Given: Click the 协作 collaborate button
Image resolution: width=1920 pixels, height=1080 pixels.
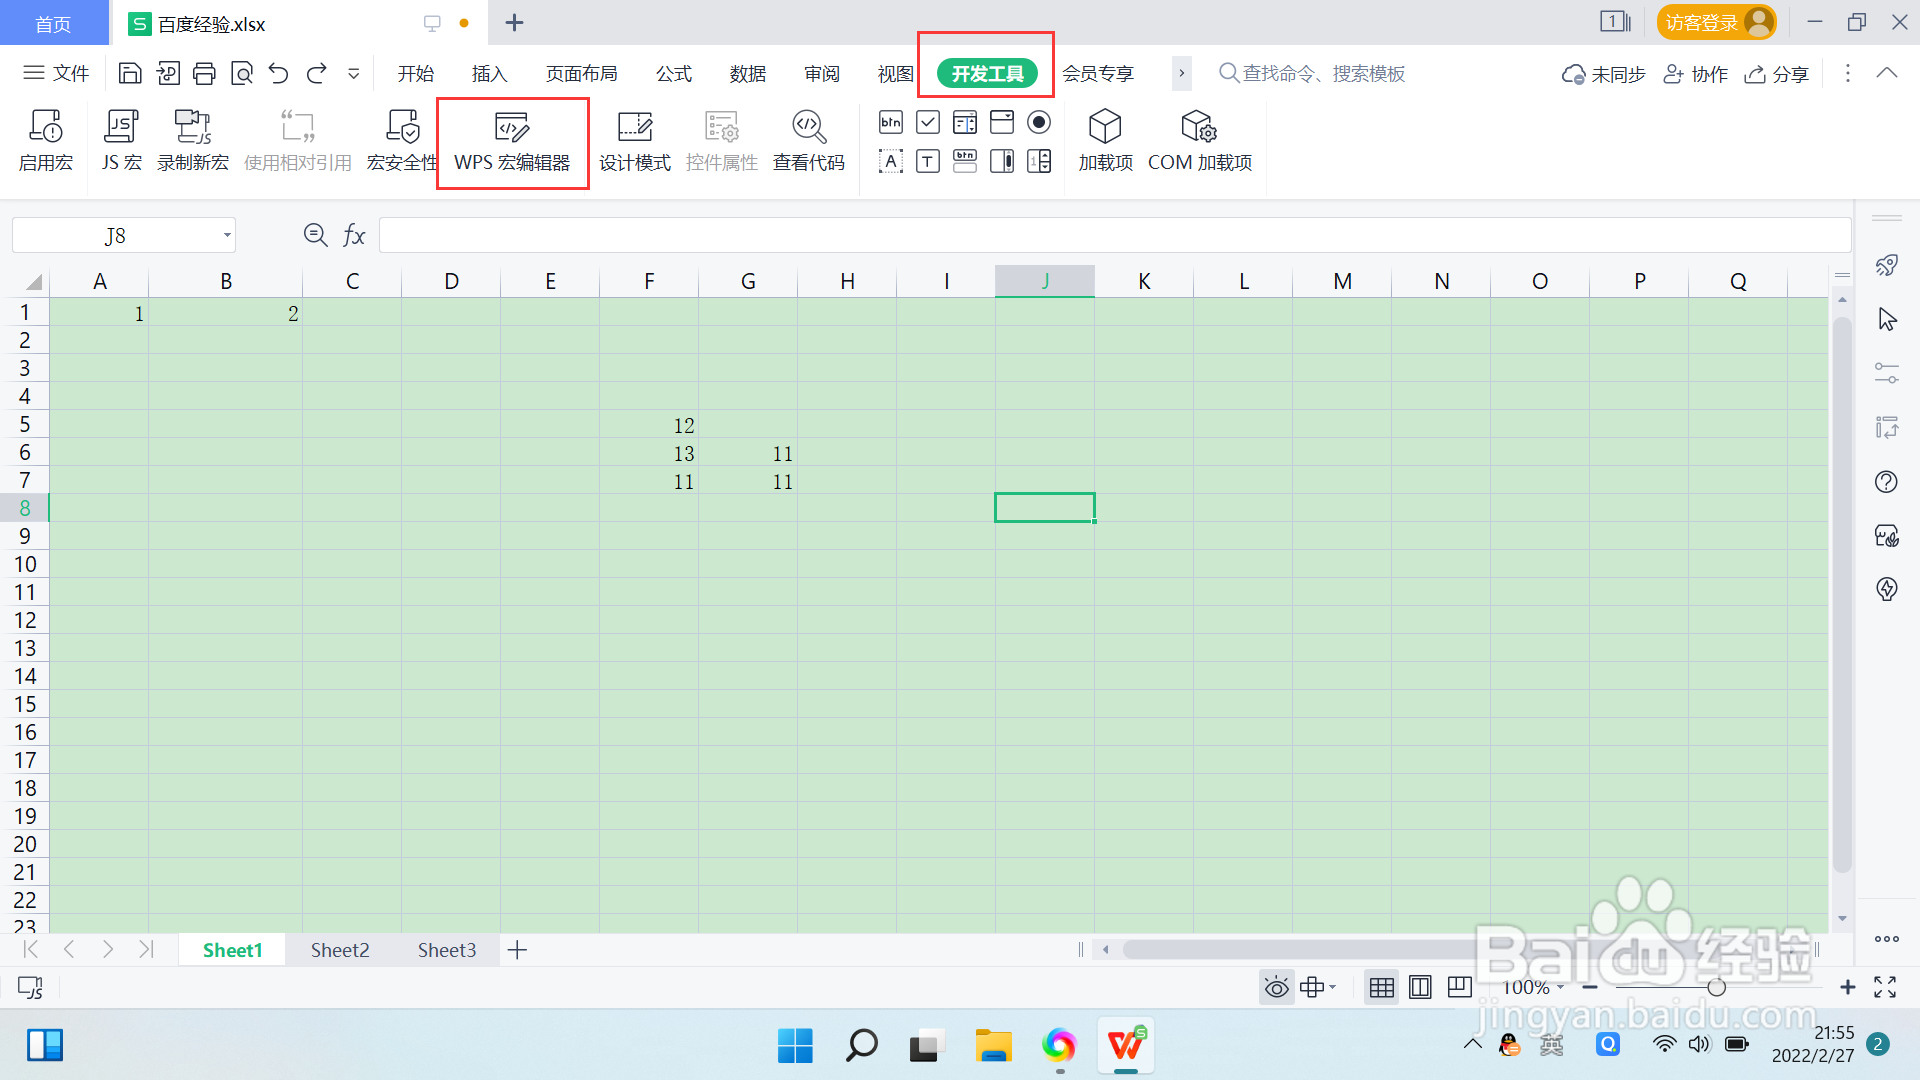Looking at the screenshot, I should [1696, 74].
